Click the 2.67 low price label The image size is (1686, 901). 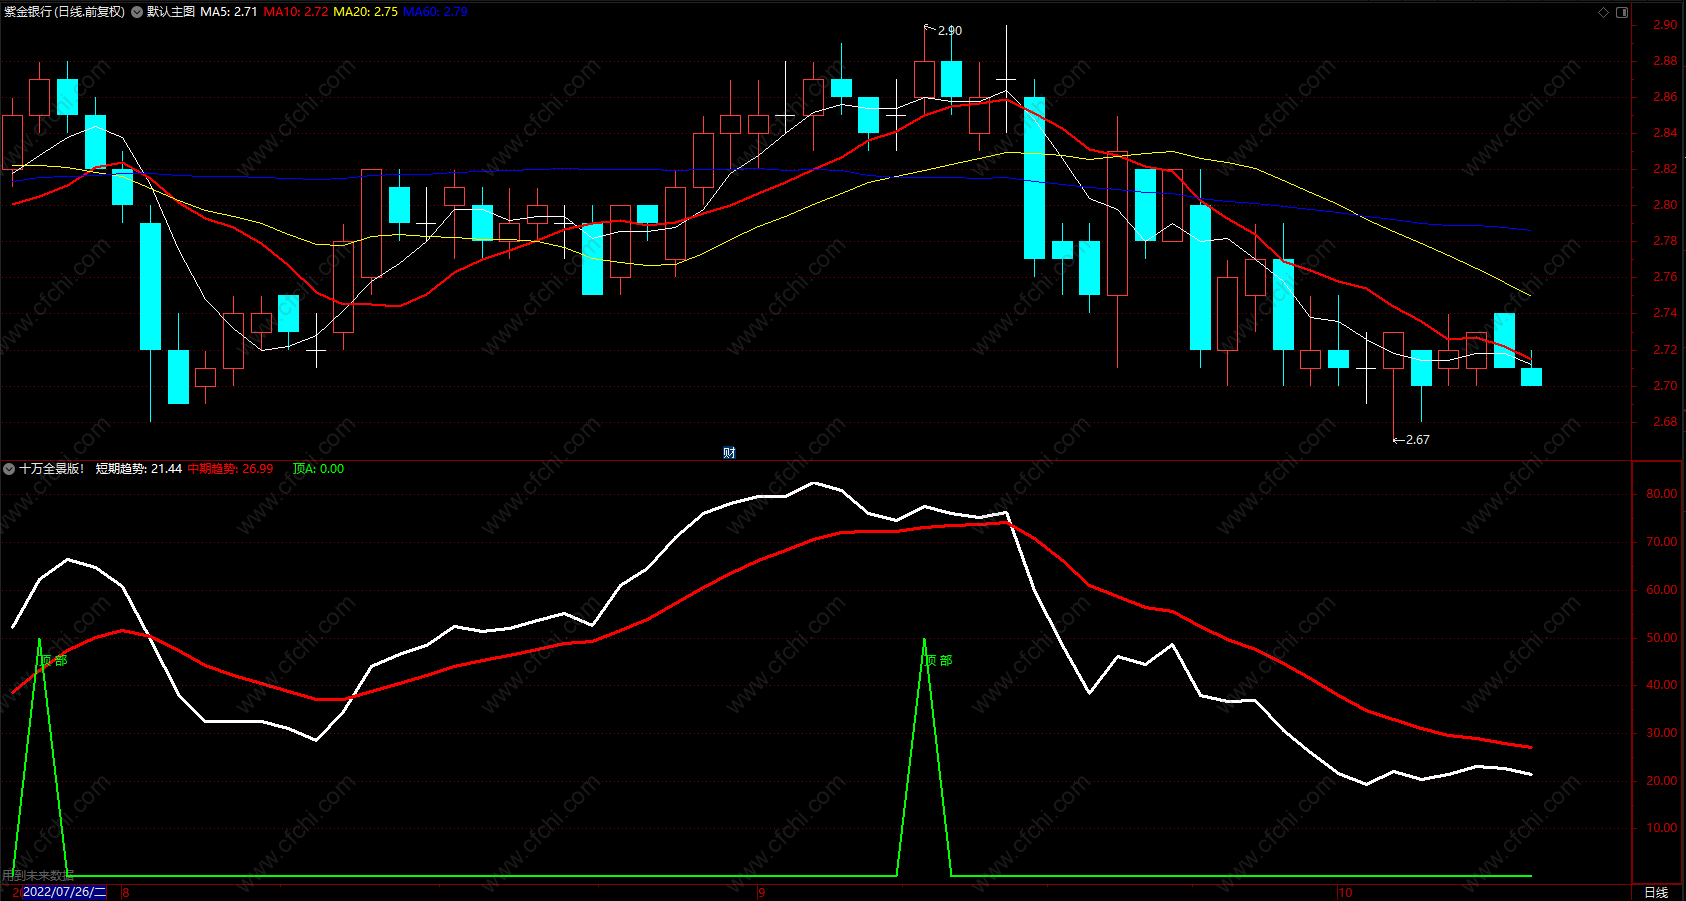click(1417, 440)
